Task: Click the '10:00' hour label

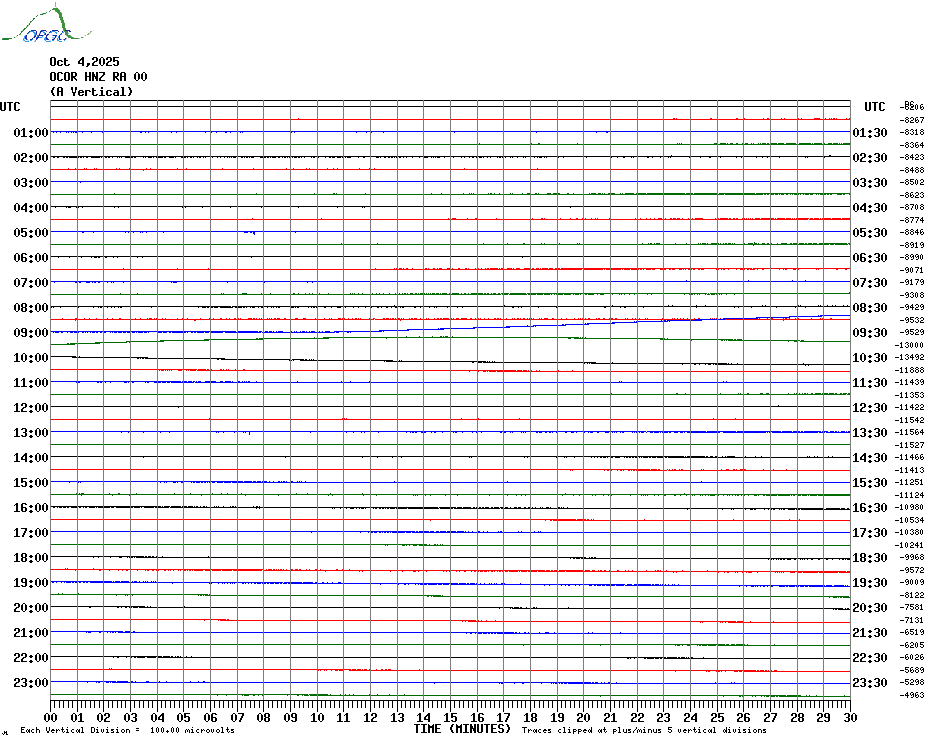Action: [31, 357]
